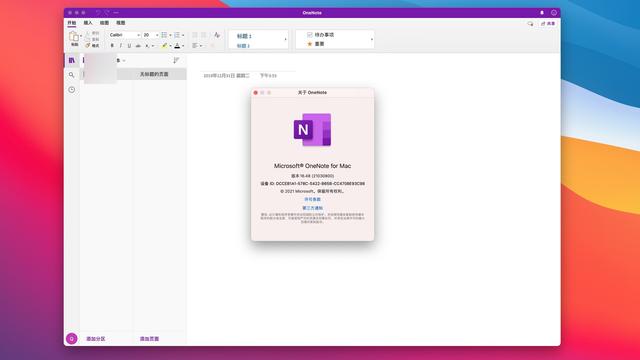Select the 标题 2 heading style

[243, 46]
